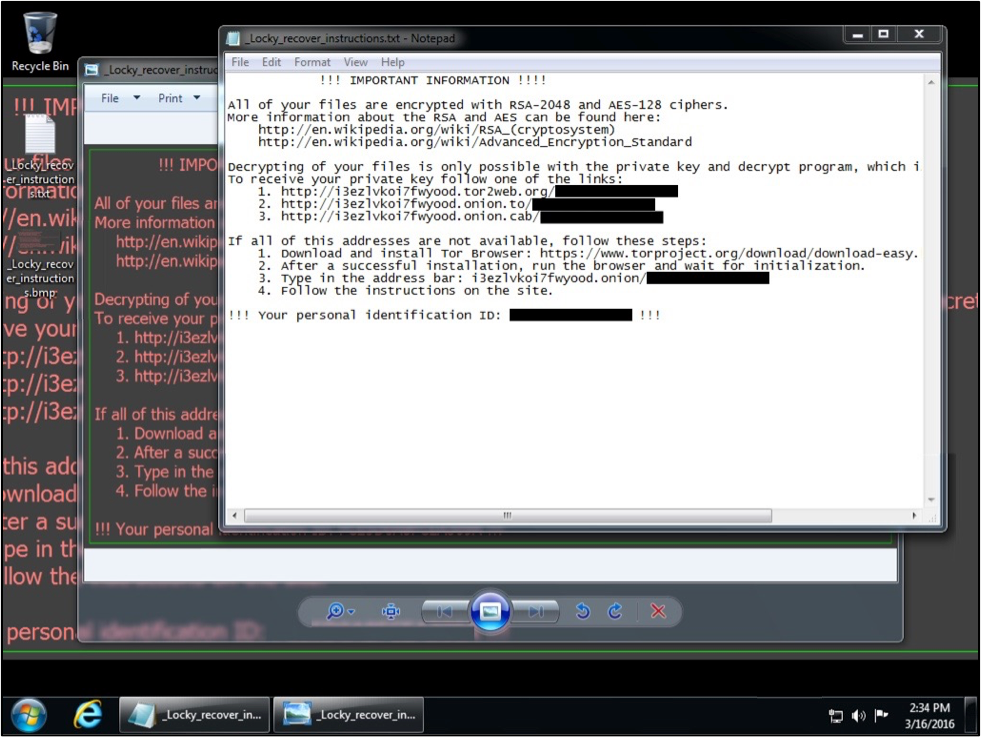Switch to Notepad taskbar button
This screenshot has height=737, width=981.
[195, 714]
